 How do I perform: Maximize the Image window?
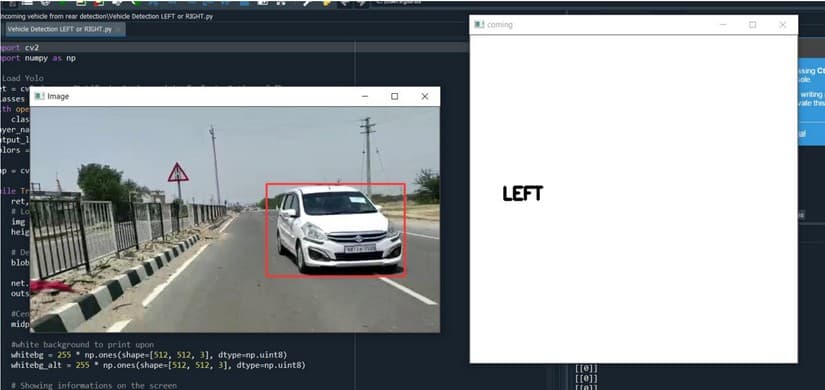coord(395,96)
